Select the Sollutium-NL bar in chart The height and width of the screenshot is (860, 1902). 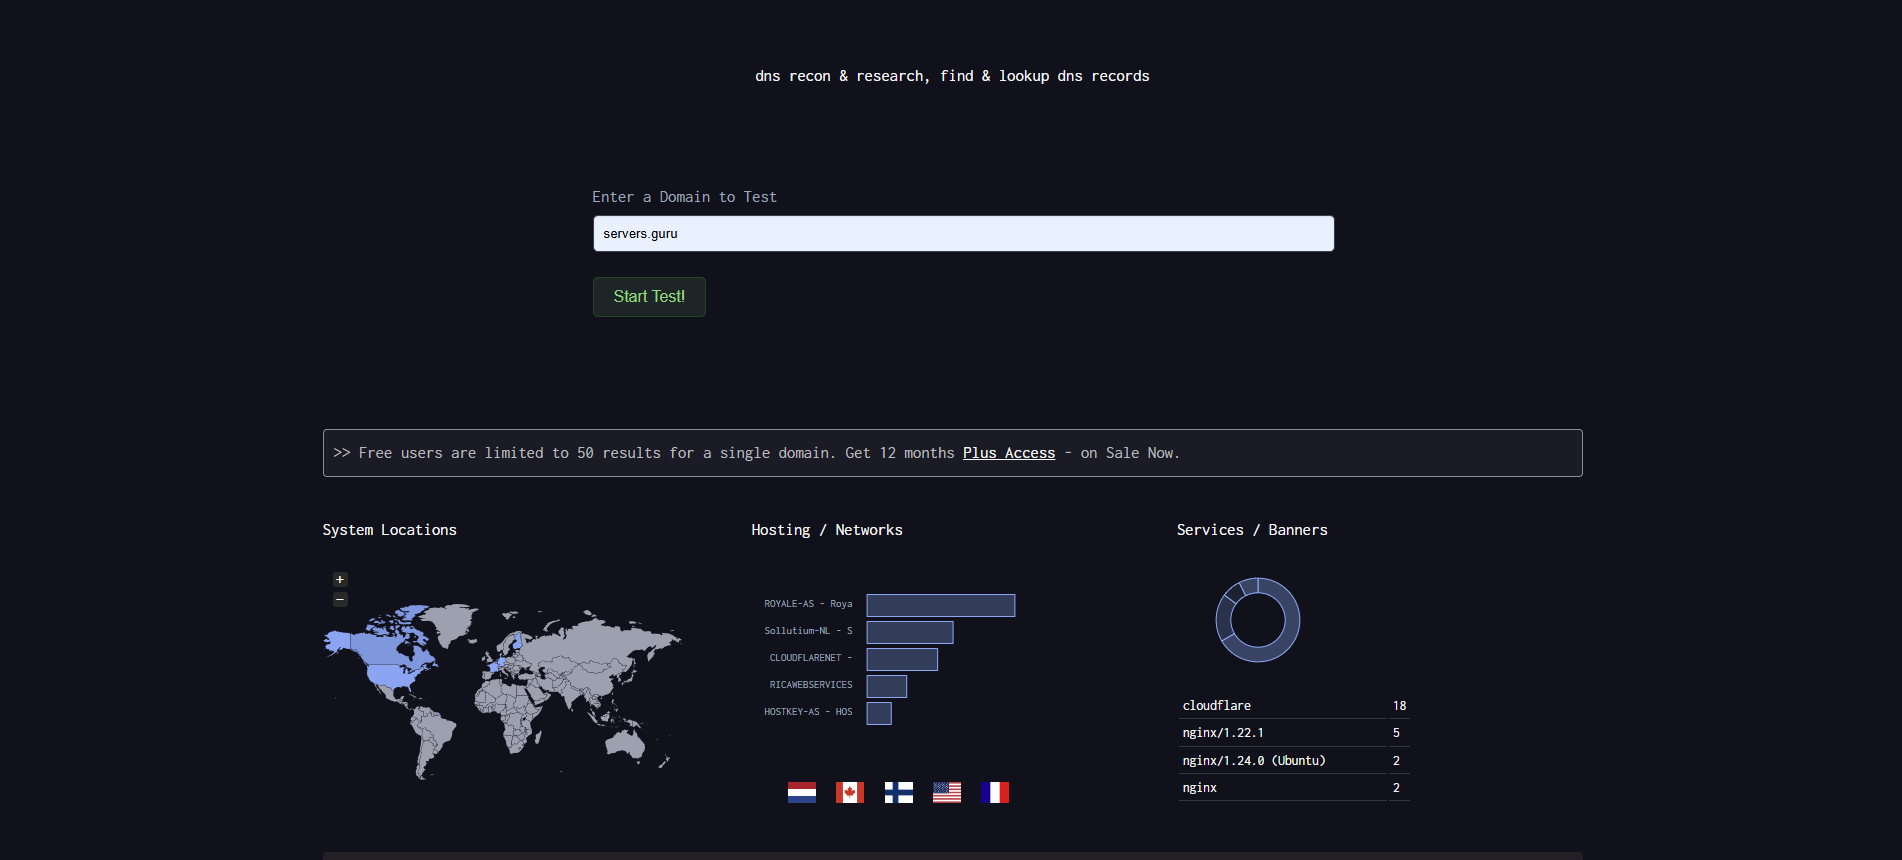point(910,632)
